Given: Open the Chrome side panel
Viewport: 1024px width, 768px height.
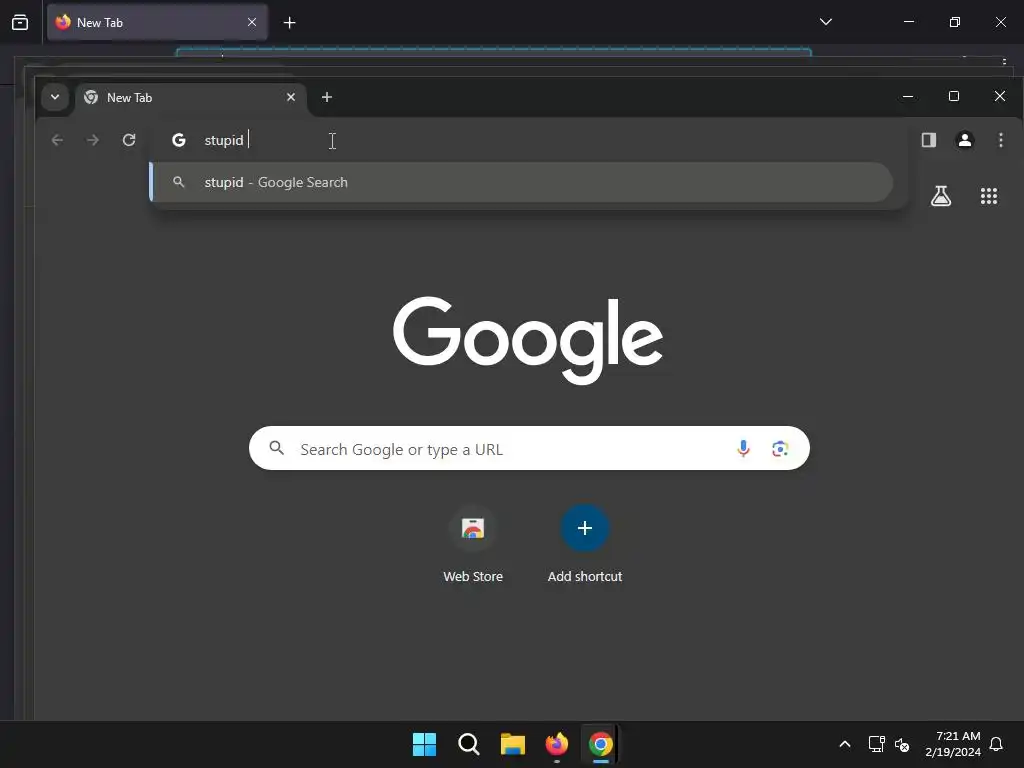Looking at the screenshot, I should coord(929,140).
